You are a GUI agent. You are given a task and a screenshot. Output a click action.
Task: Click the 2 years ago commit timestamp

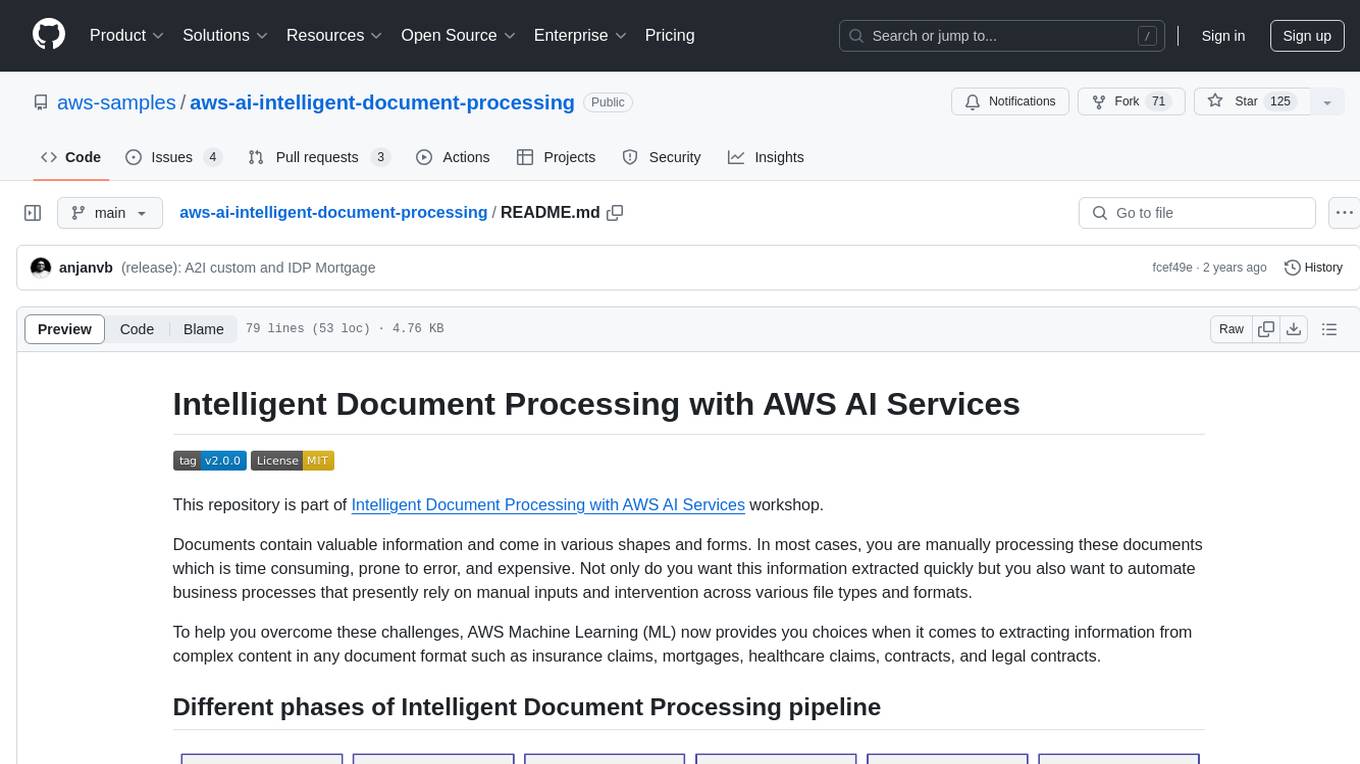click(x=1235, y=267)
